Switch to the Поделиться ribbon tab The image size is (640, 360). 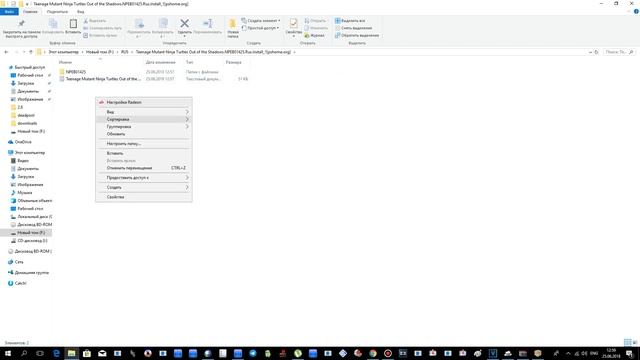pyautogui.click(x=57, y=12)
